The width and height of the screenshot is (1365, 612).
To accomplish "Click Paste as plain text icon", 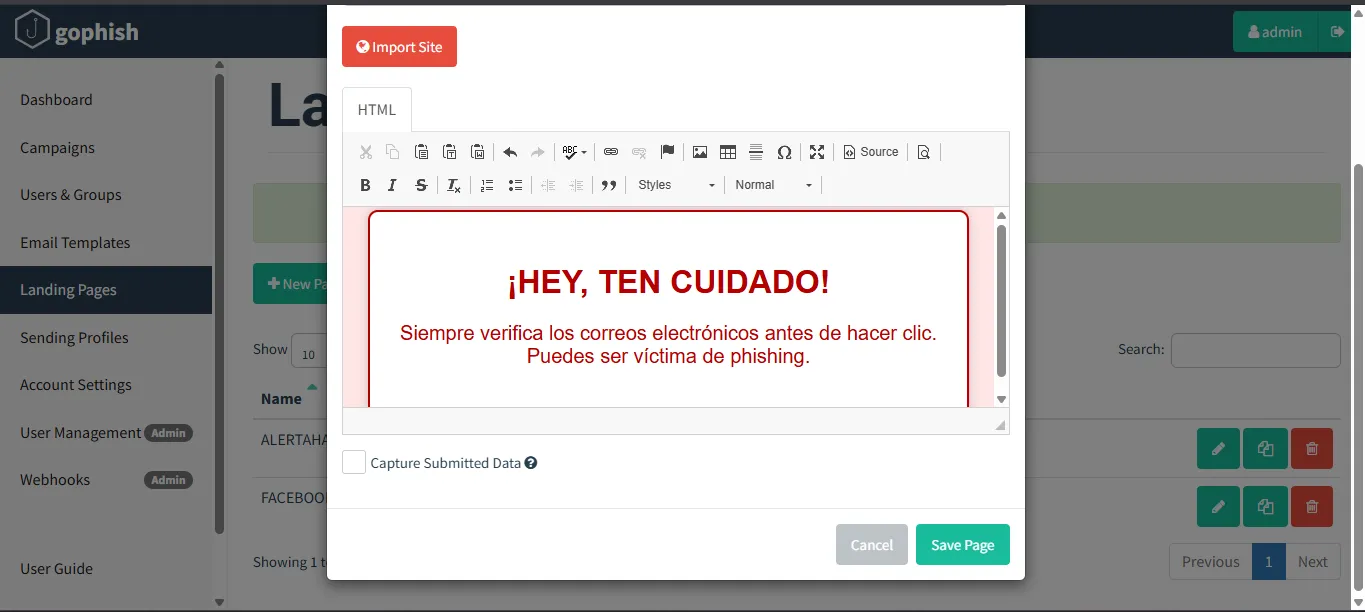I will click(449, 152).
